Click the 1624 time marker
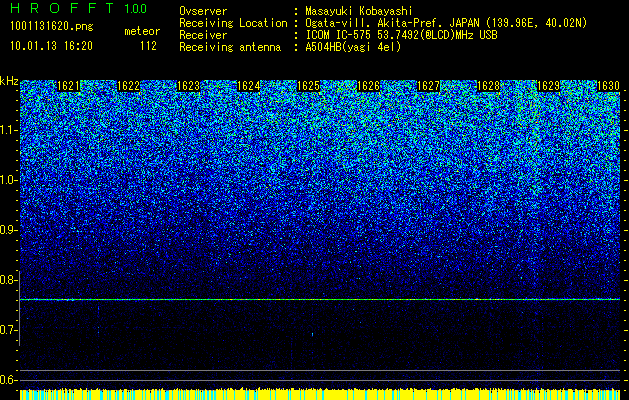Screen dimensions: 629x400 (x=249, y=86)
